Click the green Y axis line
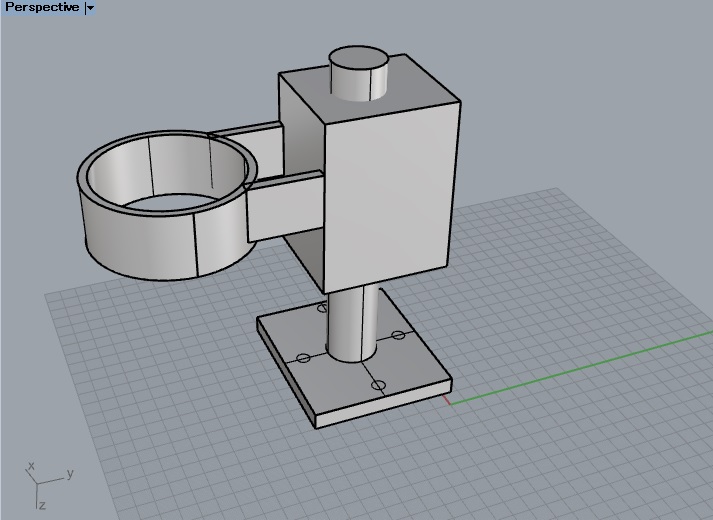 point(582,368)
